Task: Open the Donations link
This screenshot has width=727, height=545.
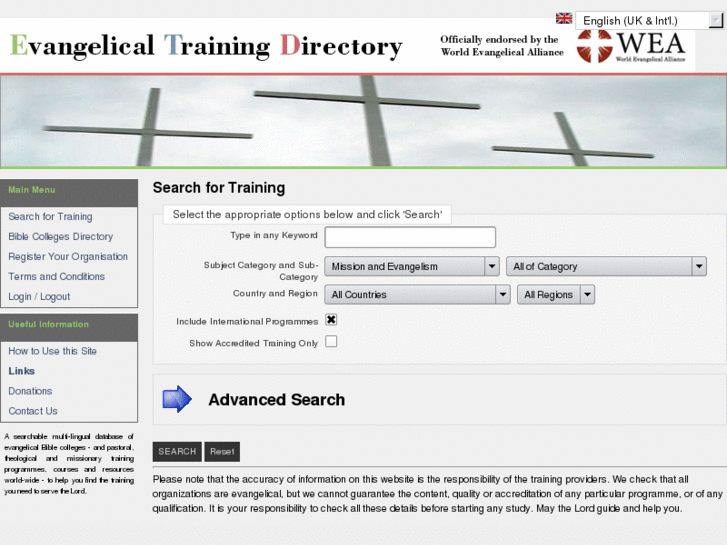Action: pyautogui.click(x=30, y=391)
